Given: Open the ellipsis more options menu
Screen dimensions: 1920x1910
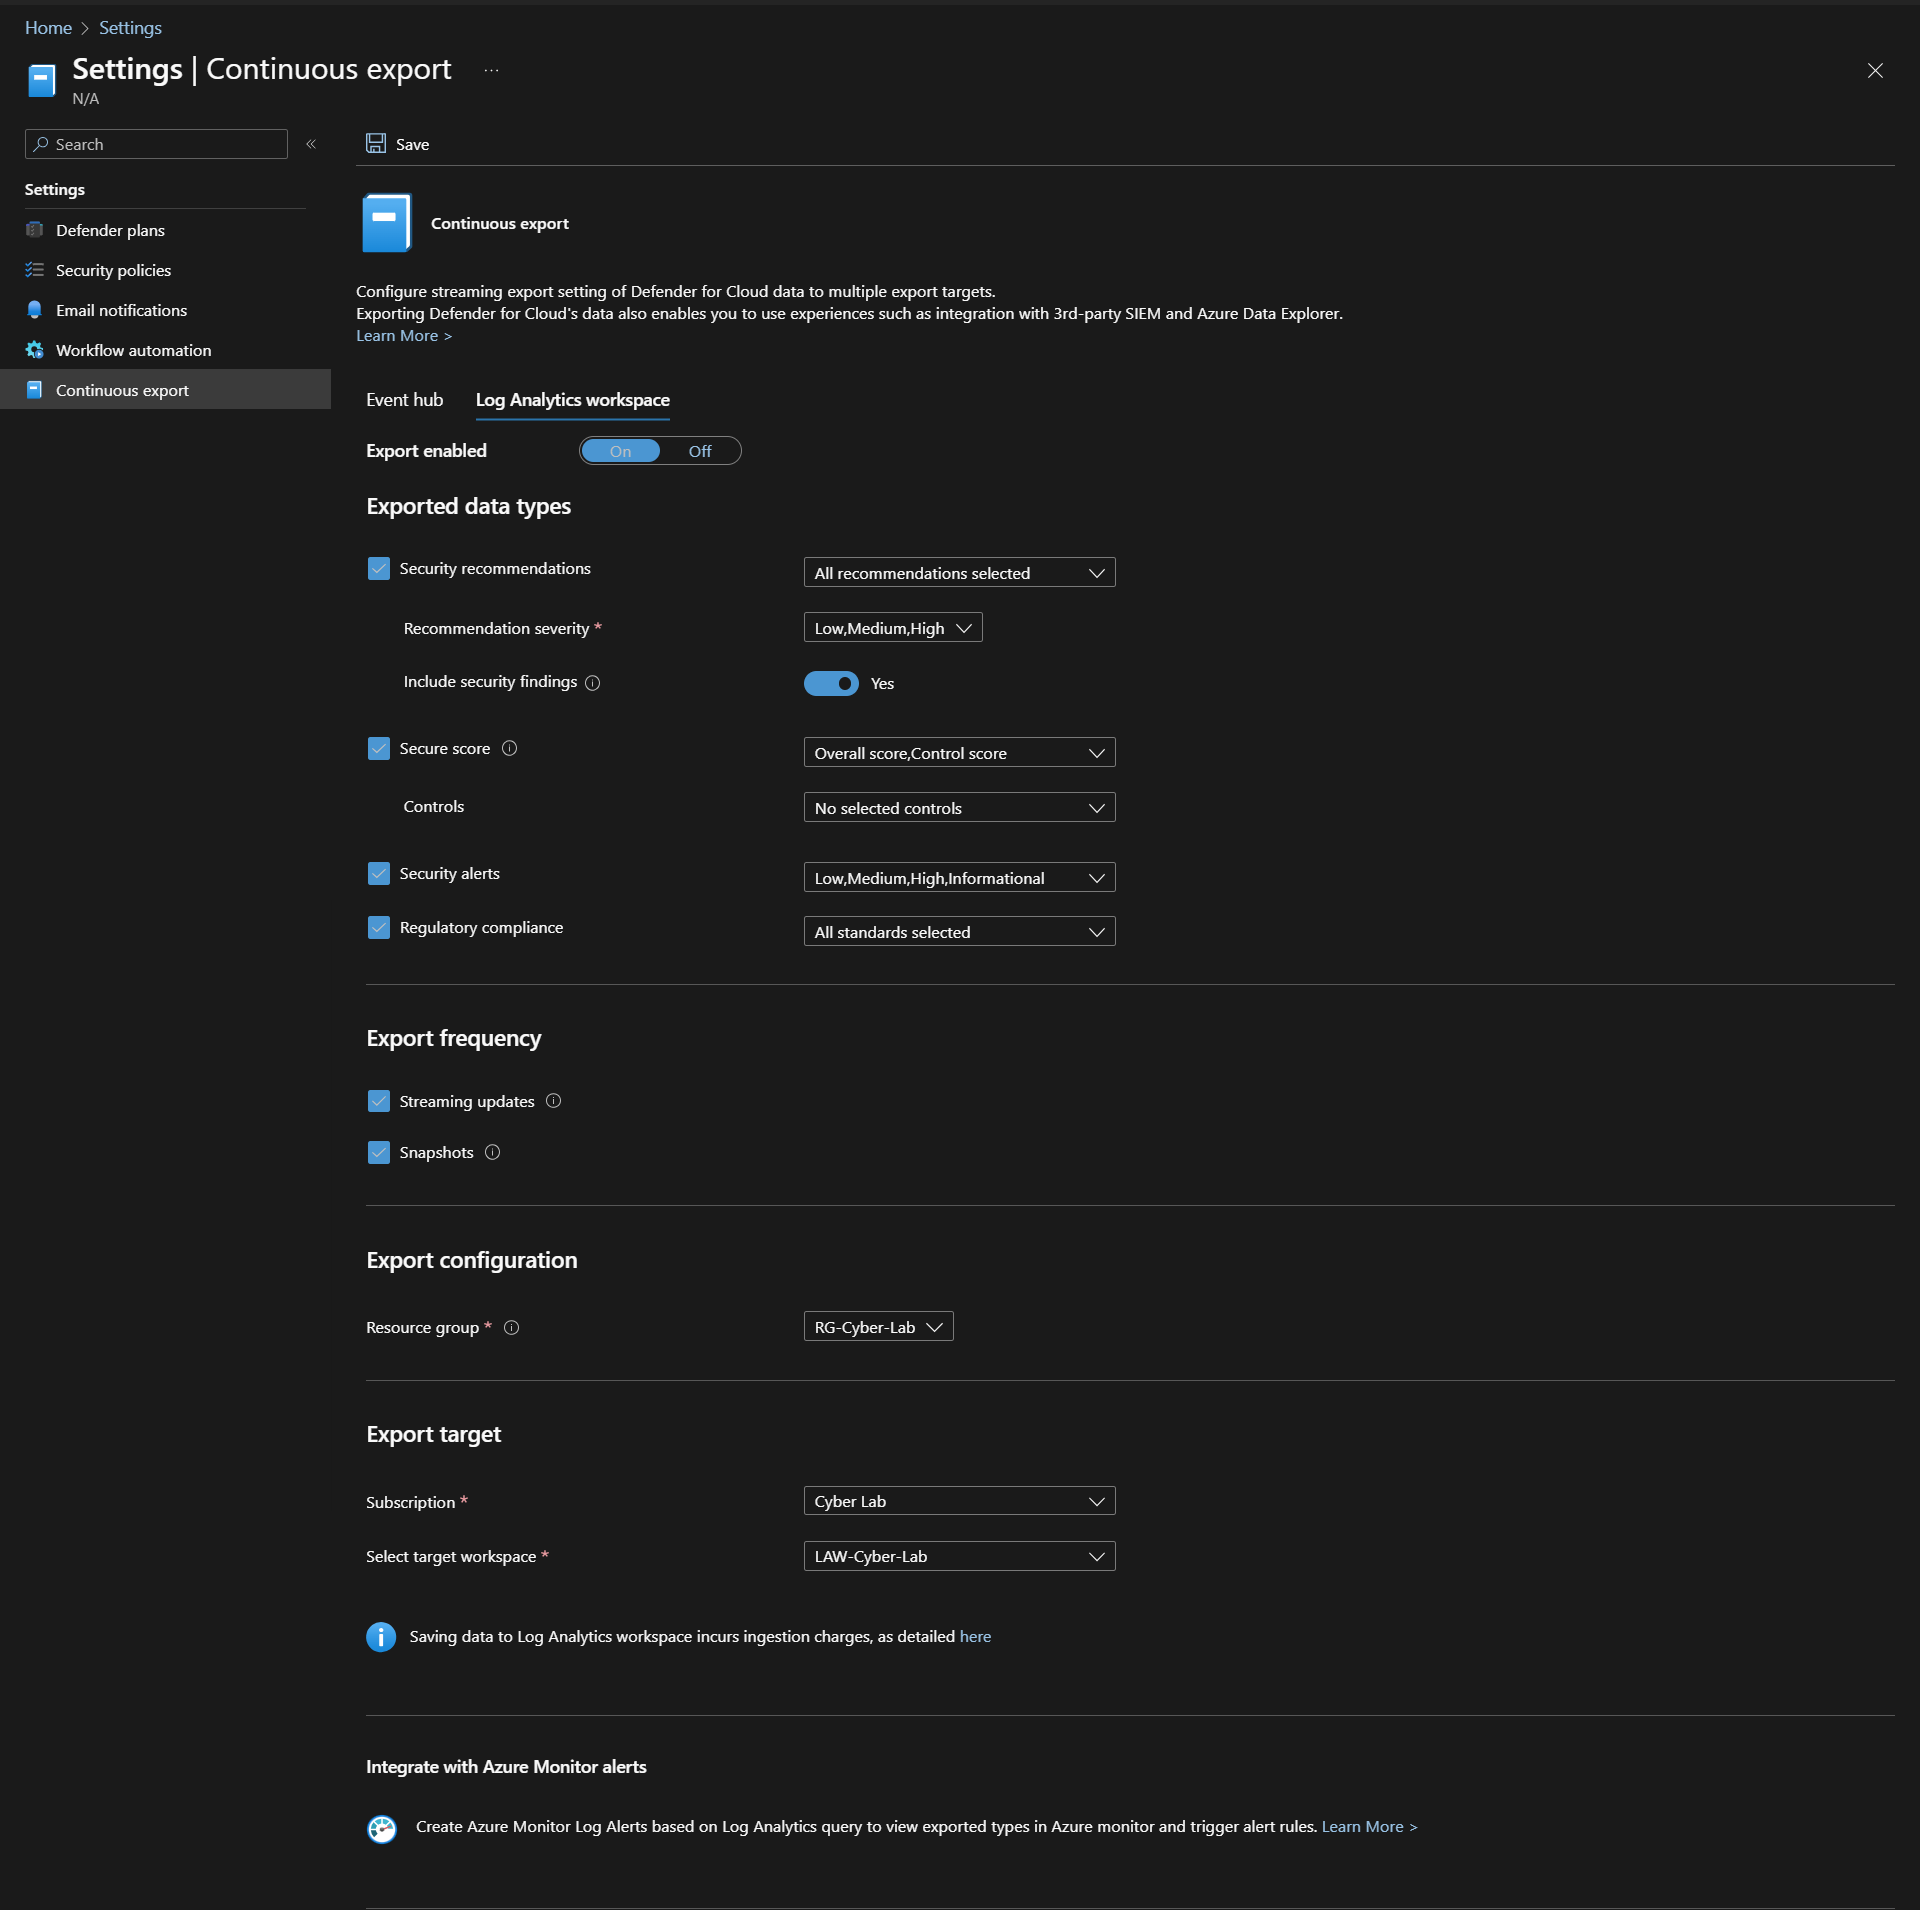Looking at the screenshot, I should pyautogui.click(x=491, y=70).
